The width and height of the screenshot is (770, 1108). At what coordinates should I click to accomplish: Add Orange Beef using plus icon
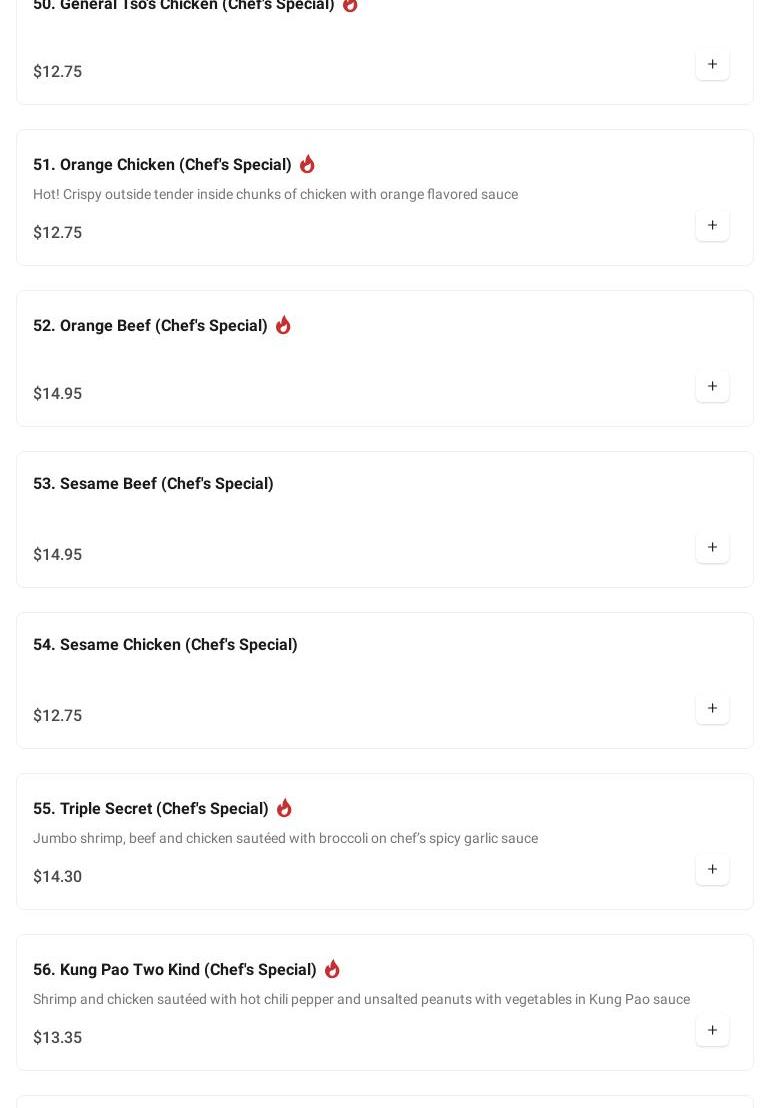tap(712, 387)
